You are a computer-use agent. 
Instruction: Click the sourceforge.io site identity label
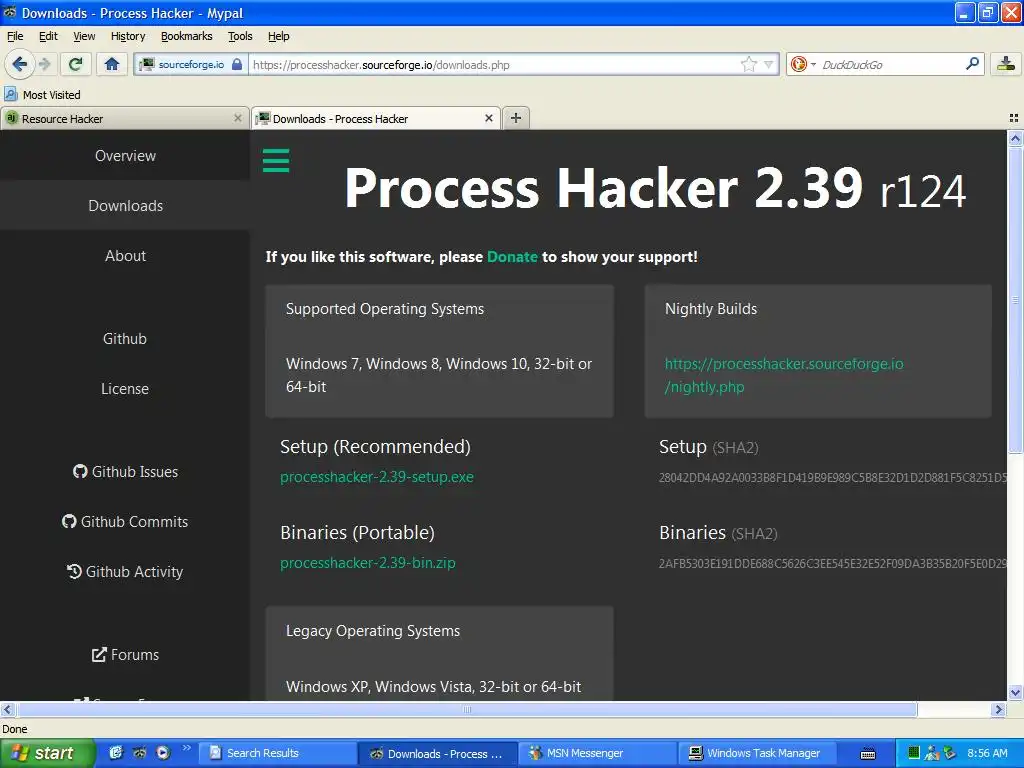click(x=191, y=65)
